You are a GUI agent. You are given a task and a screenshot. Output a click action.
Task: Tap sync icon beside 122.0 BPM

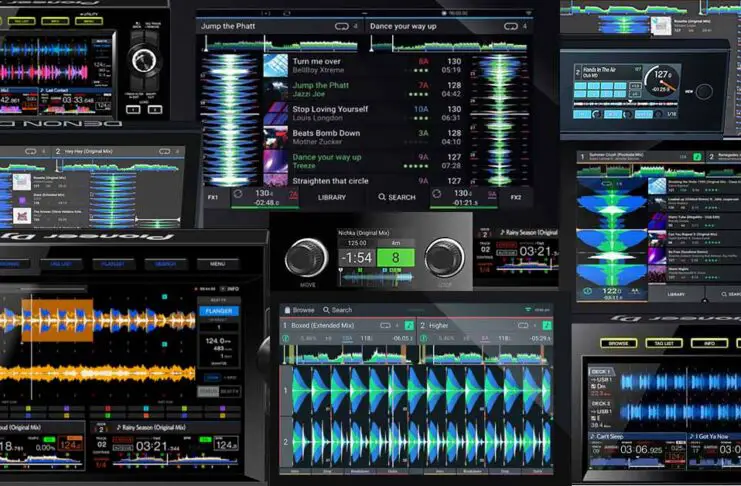tap(587, 291)
